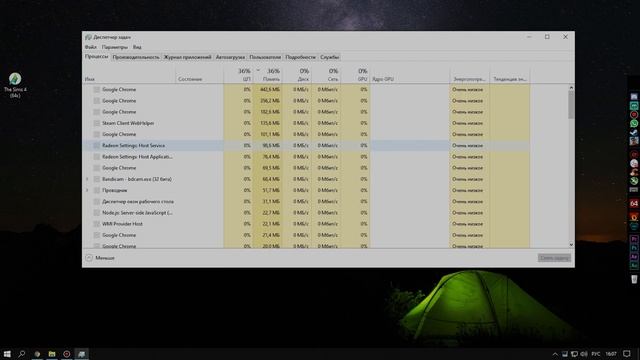Open After Effects (Ae) from side dock
This screenshot has width=640, height=360.
click(x=634, y=257)
